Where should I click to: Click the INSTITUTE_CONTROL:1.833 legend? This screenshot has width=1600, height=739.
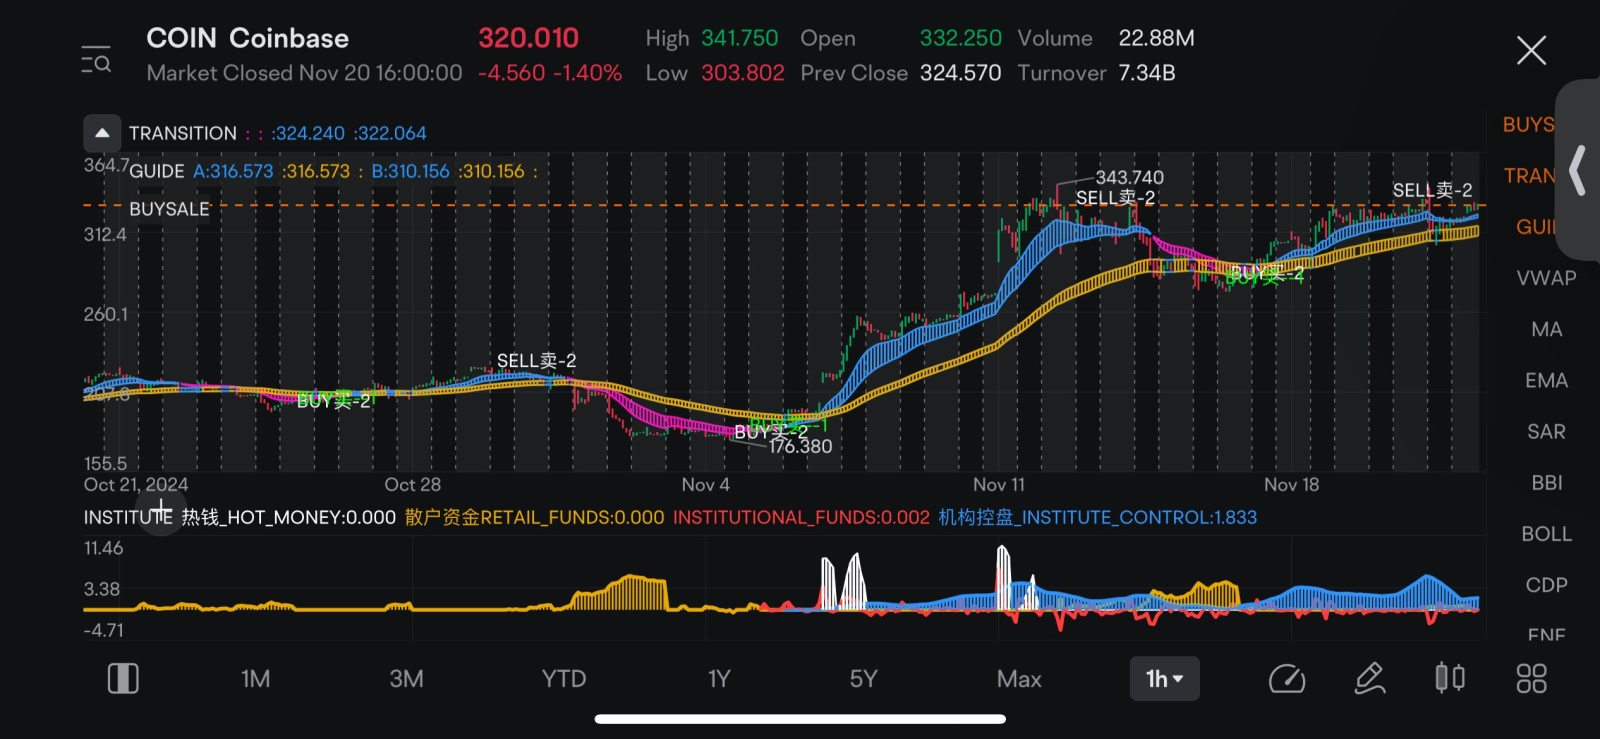pyautogui.click(x=1097, y=517)
